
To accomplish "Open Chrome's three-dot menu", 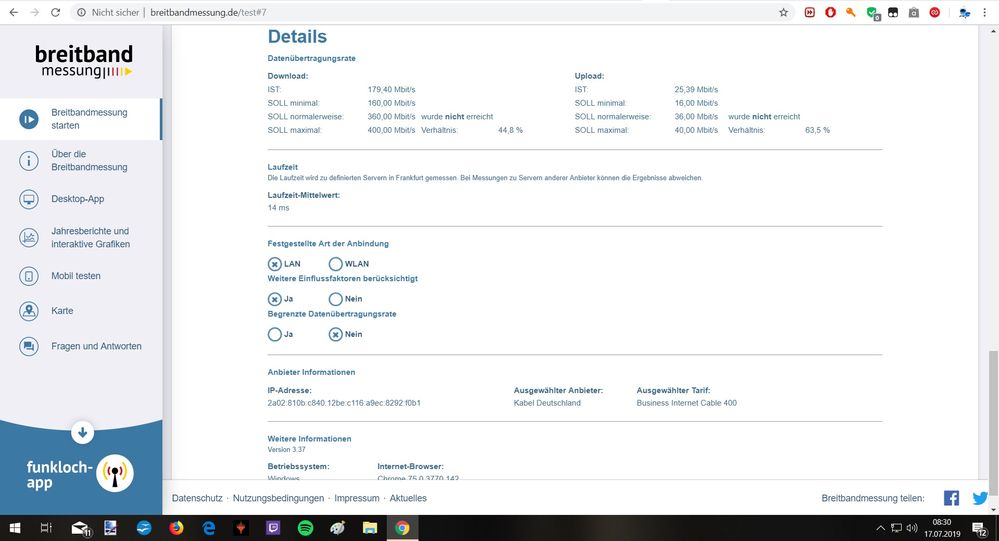I will click(x=986, y=12).
